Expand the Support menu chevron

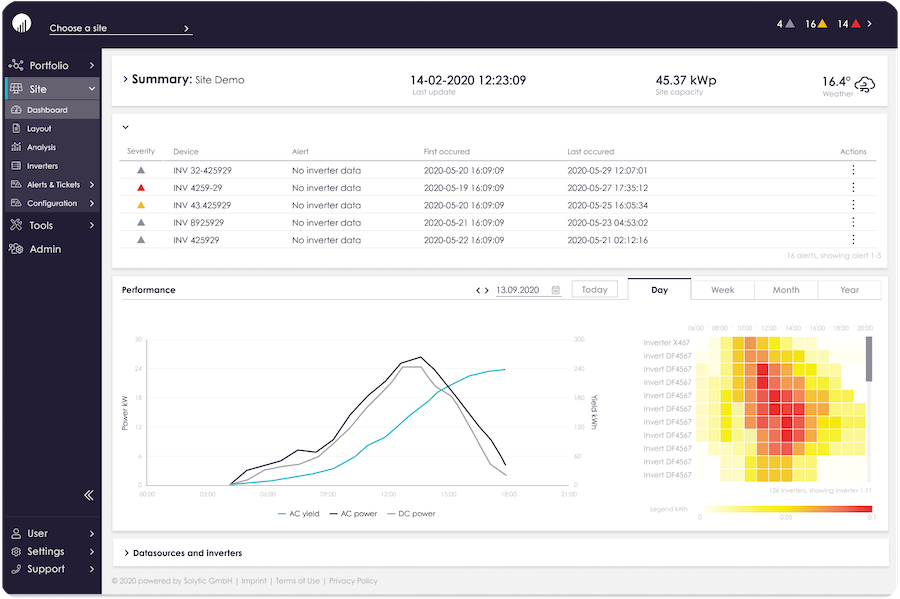click(x=92, y=569)
